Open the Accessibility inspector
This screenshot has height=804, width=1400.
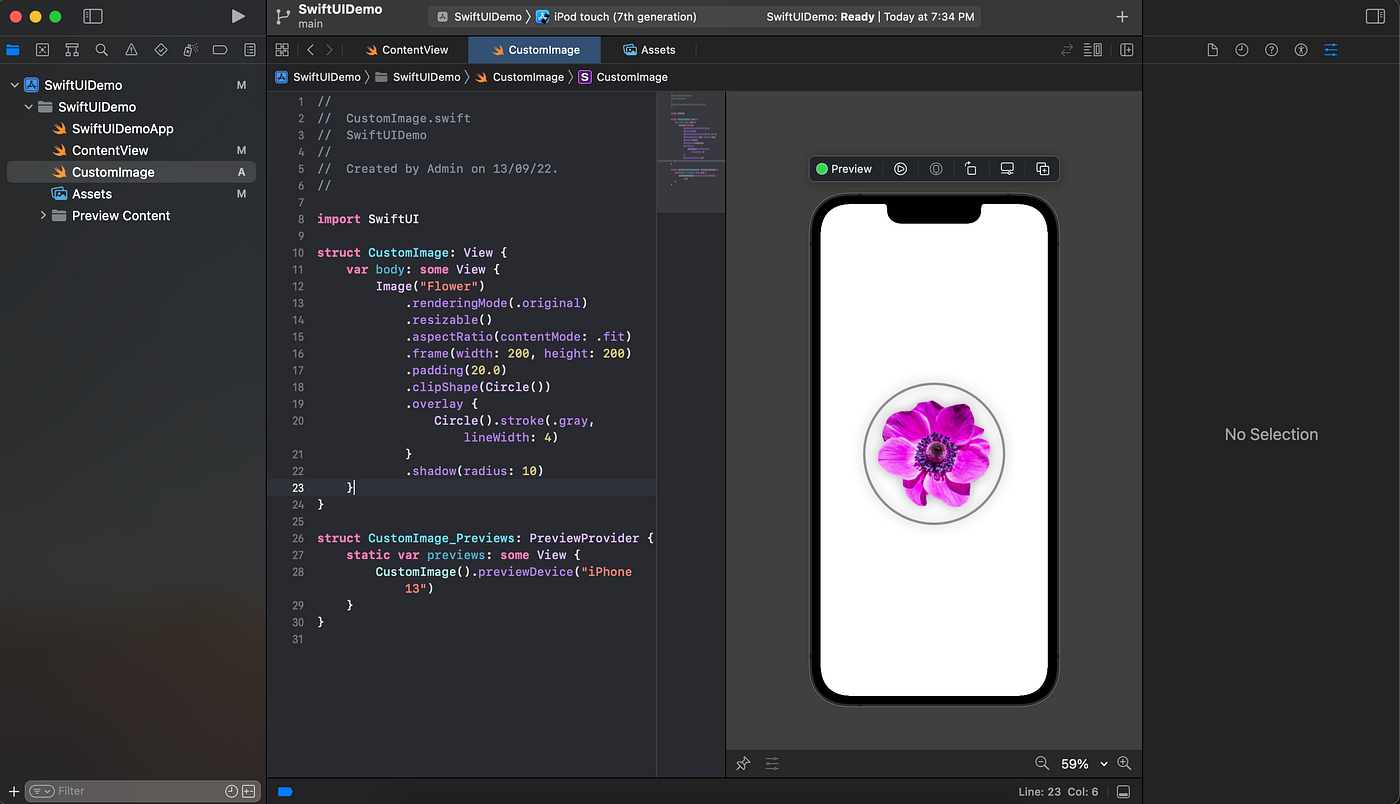pos(1301,49)
